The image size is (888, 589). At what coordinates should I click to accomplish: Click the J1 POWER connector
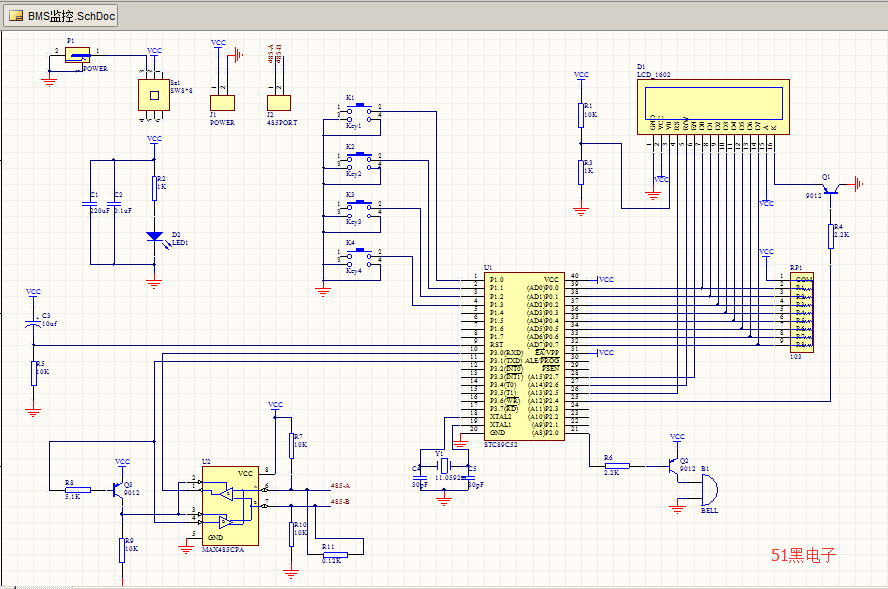pos(222,102)
